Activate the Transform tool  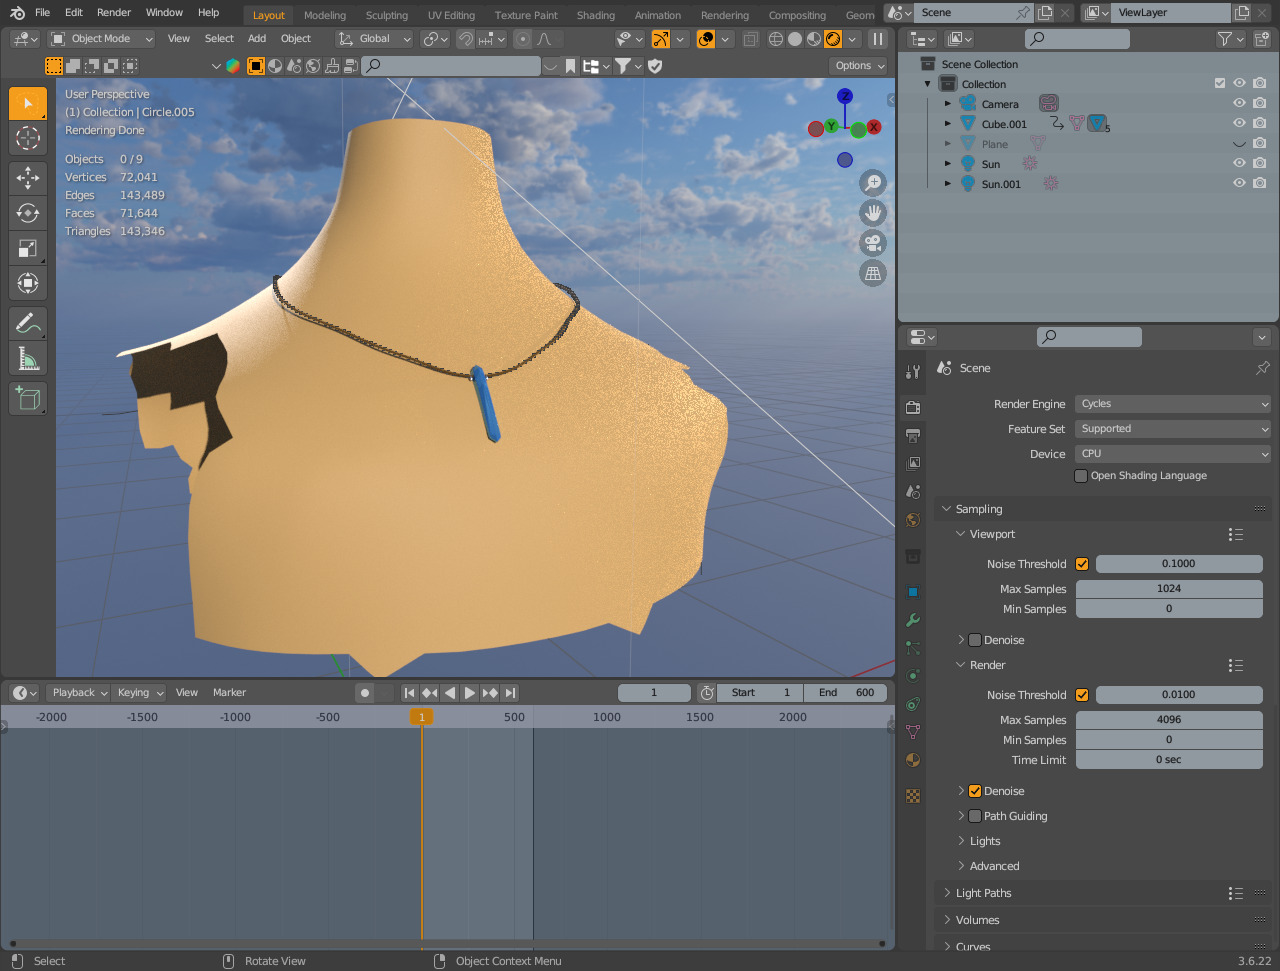(28, 283)
